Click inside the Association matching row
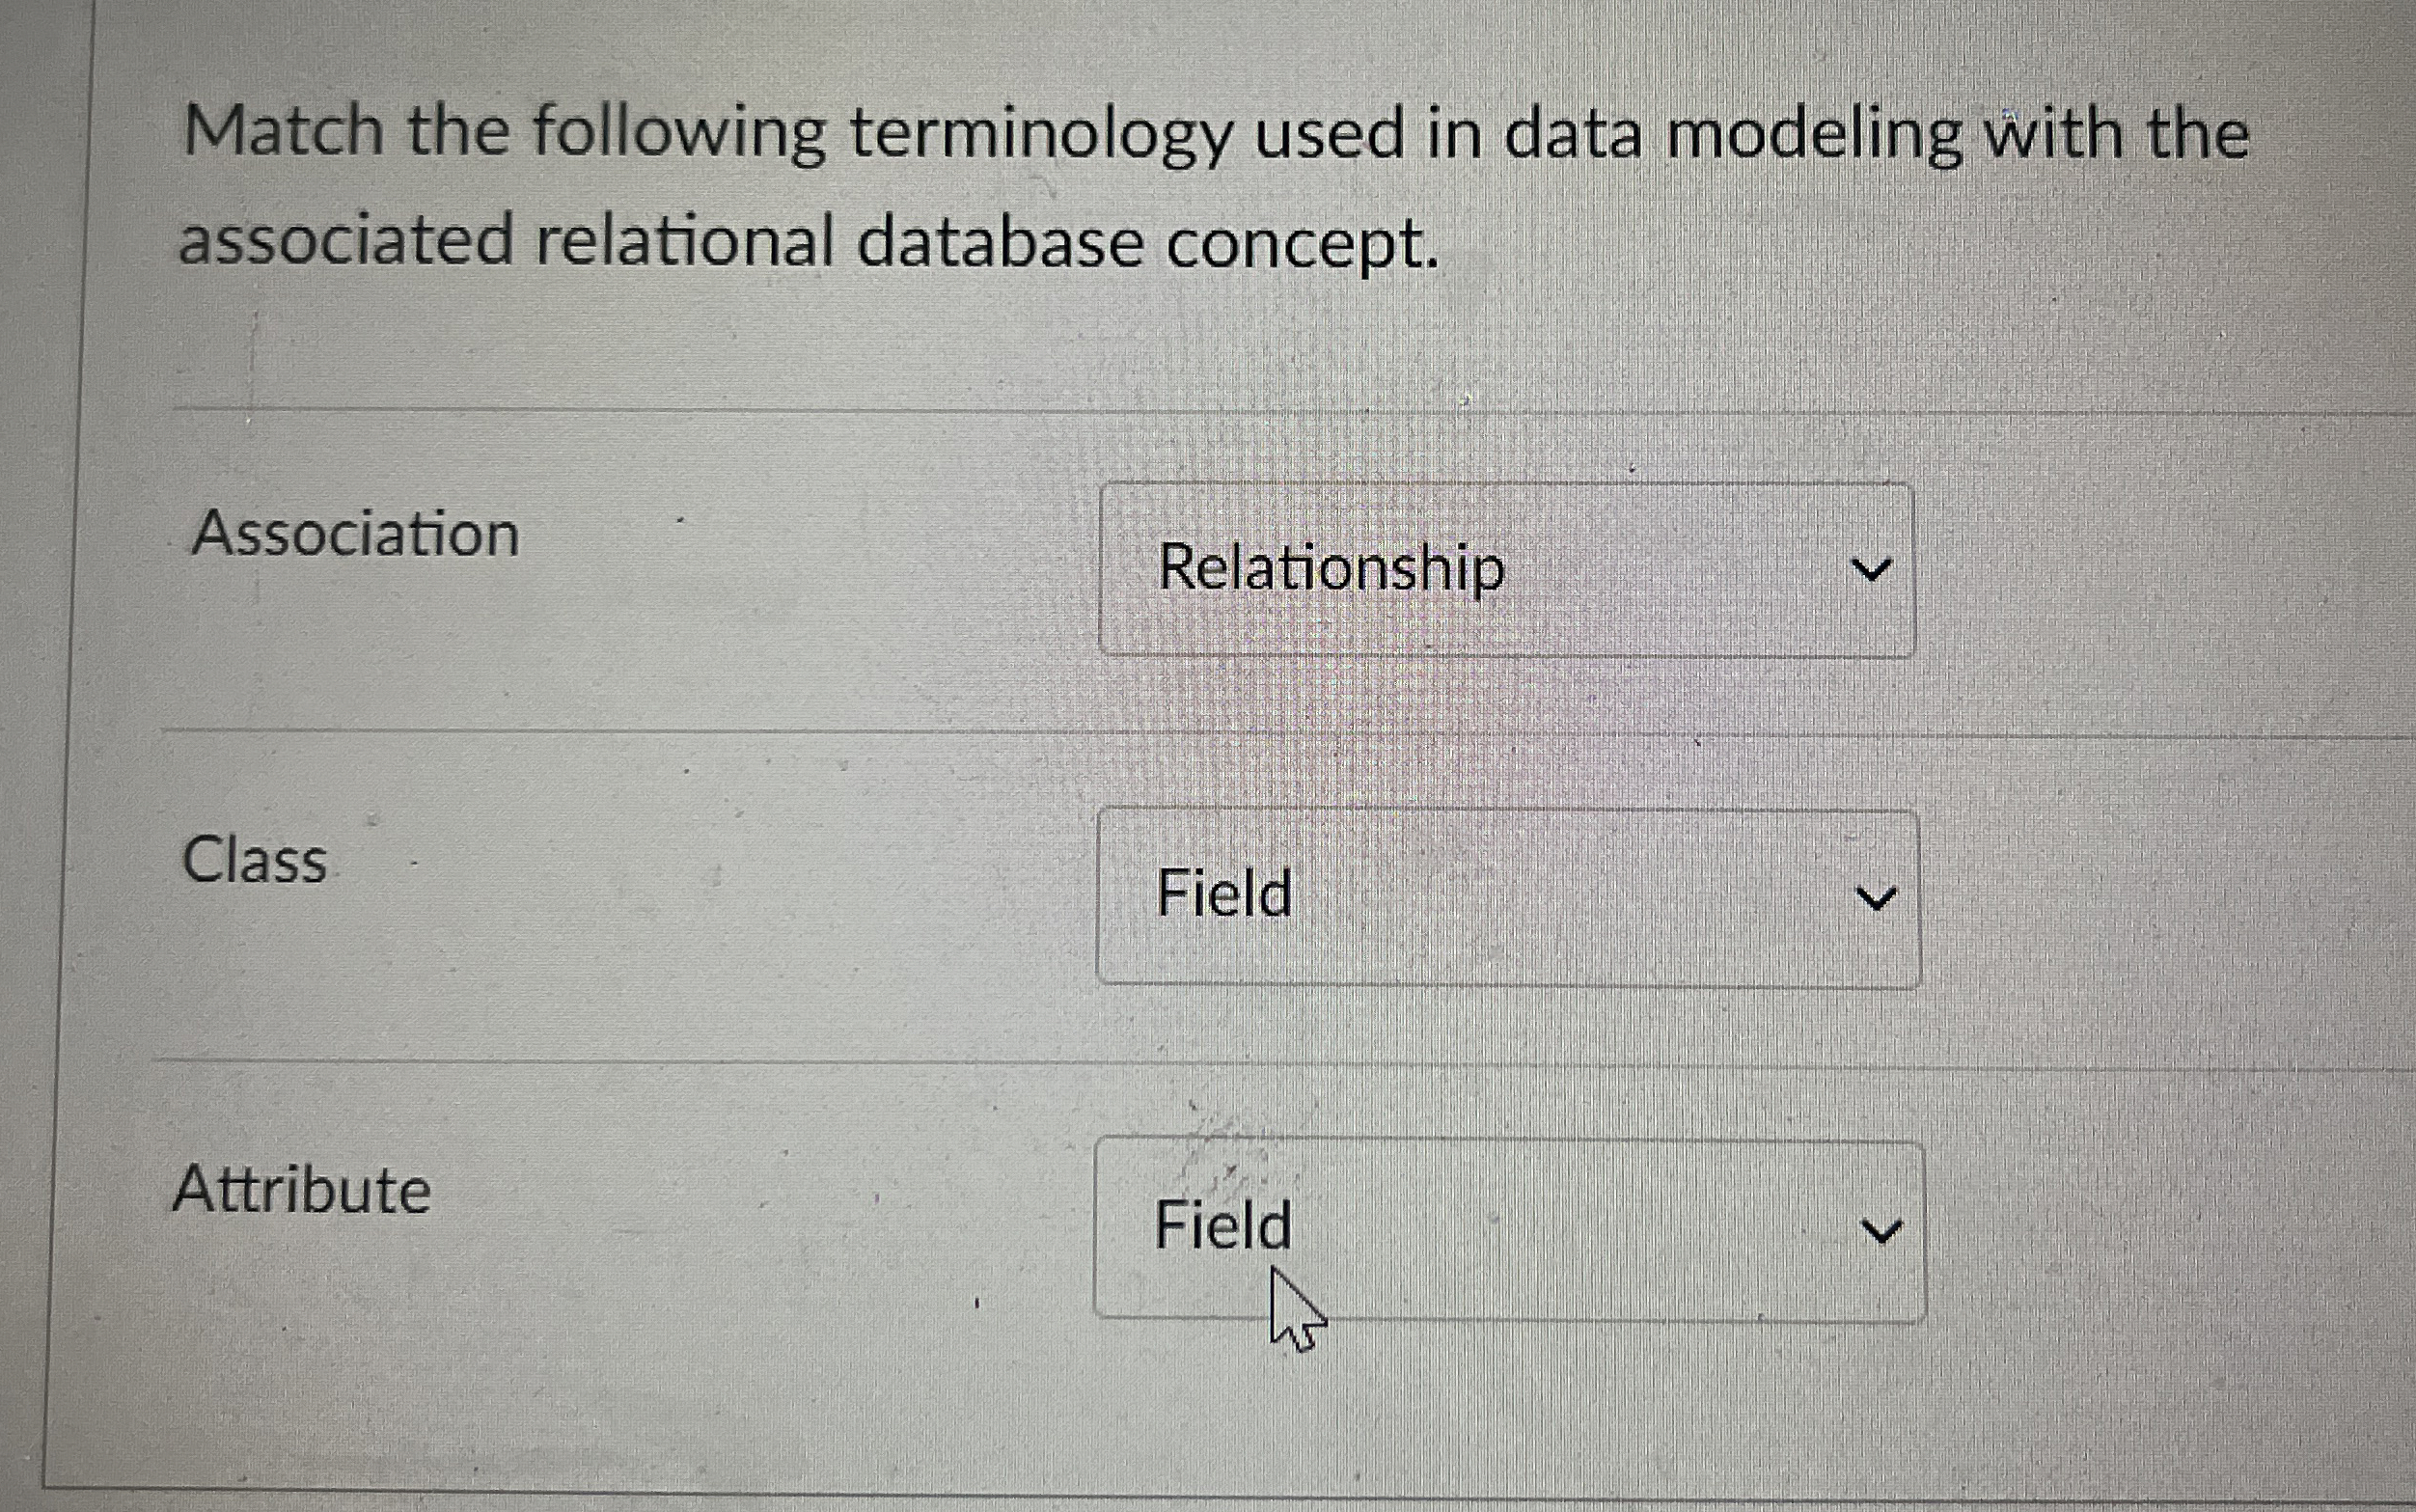The image size is (2416, 1512). click(700, 572)
